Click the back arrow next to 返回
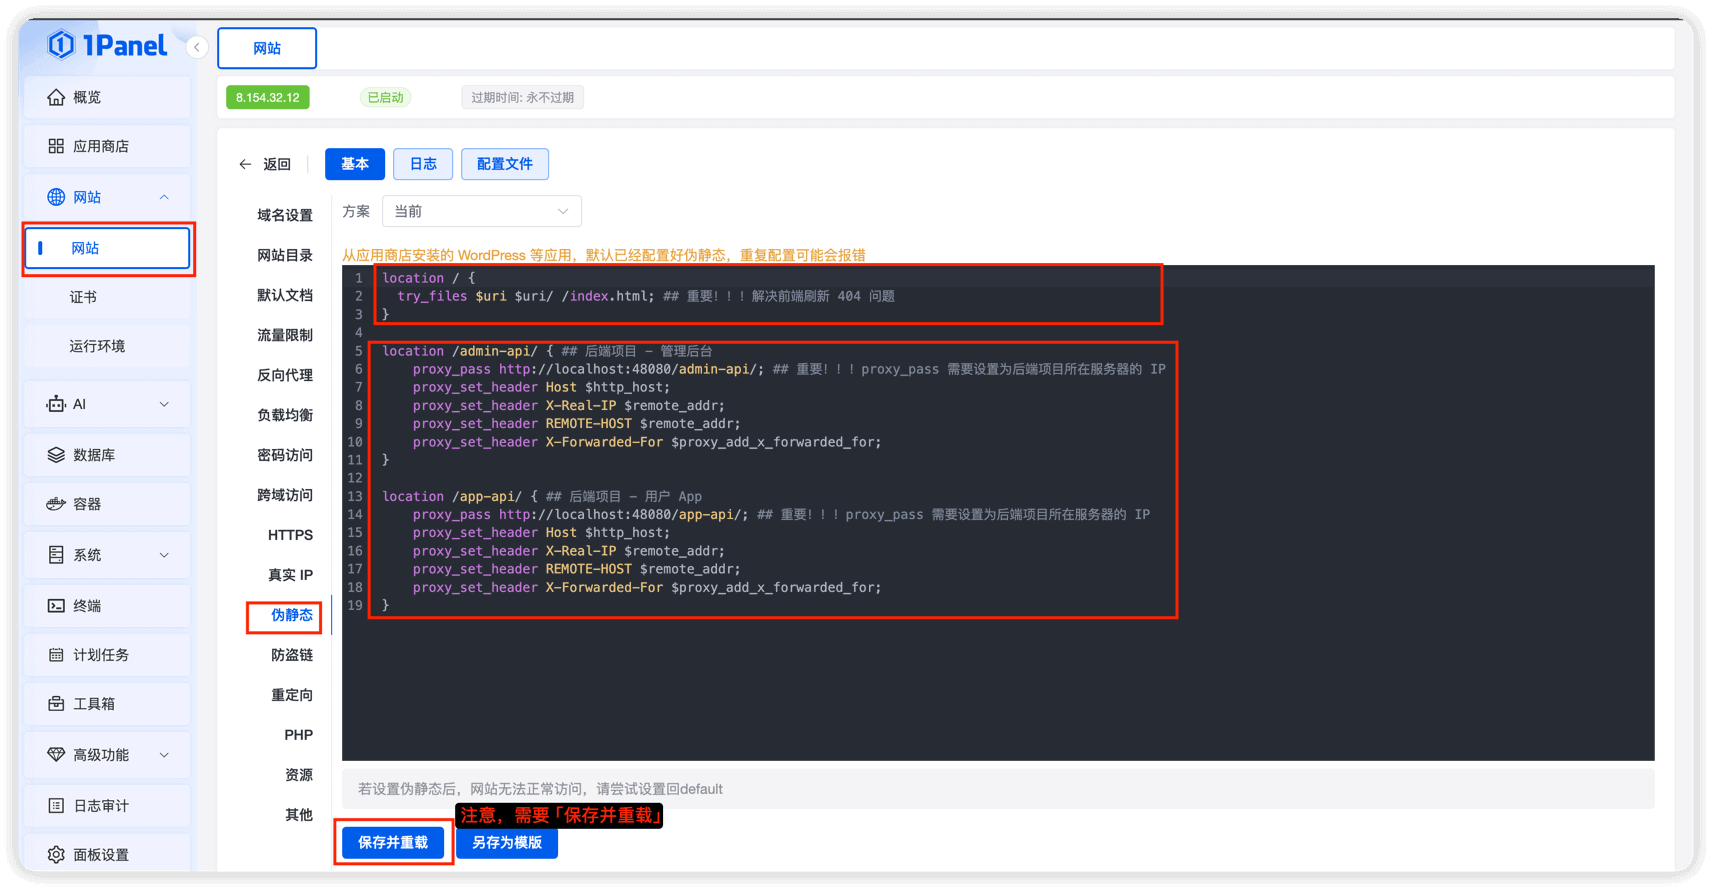This screenshot has width=1712, height=890. (245, 164)
